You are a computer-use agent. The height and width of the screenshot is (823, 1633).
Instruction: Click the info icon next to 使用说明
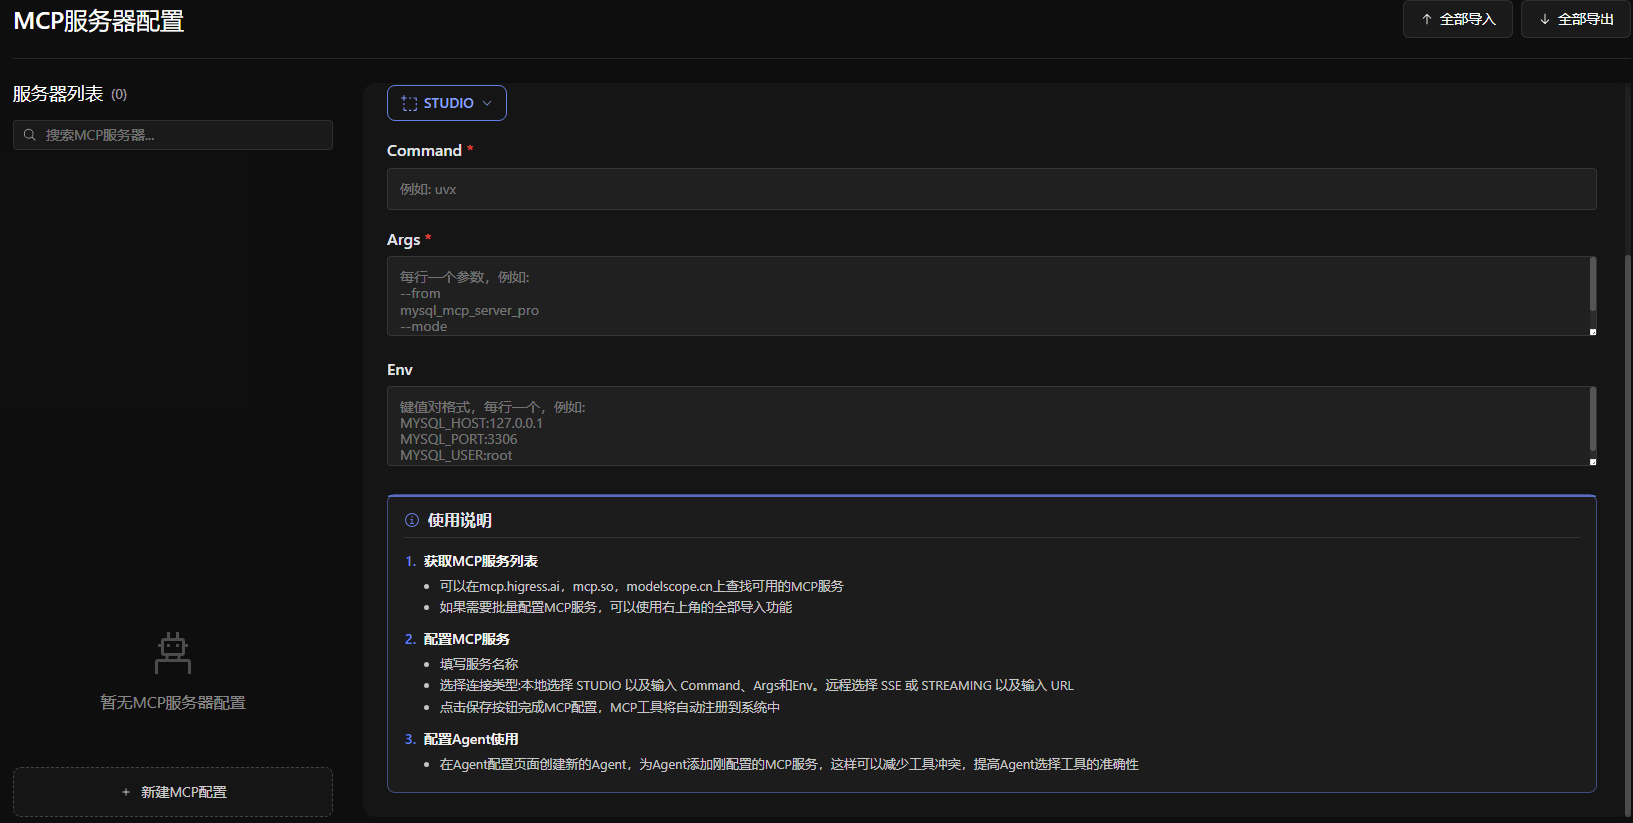coord(412,520)
